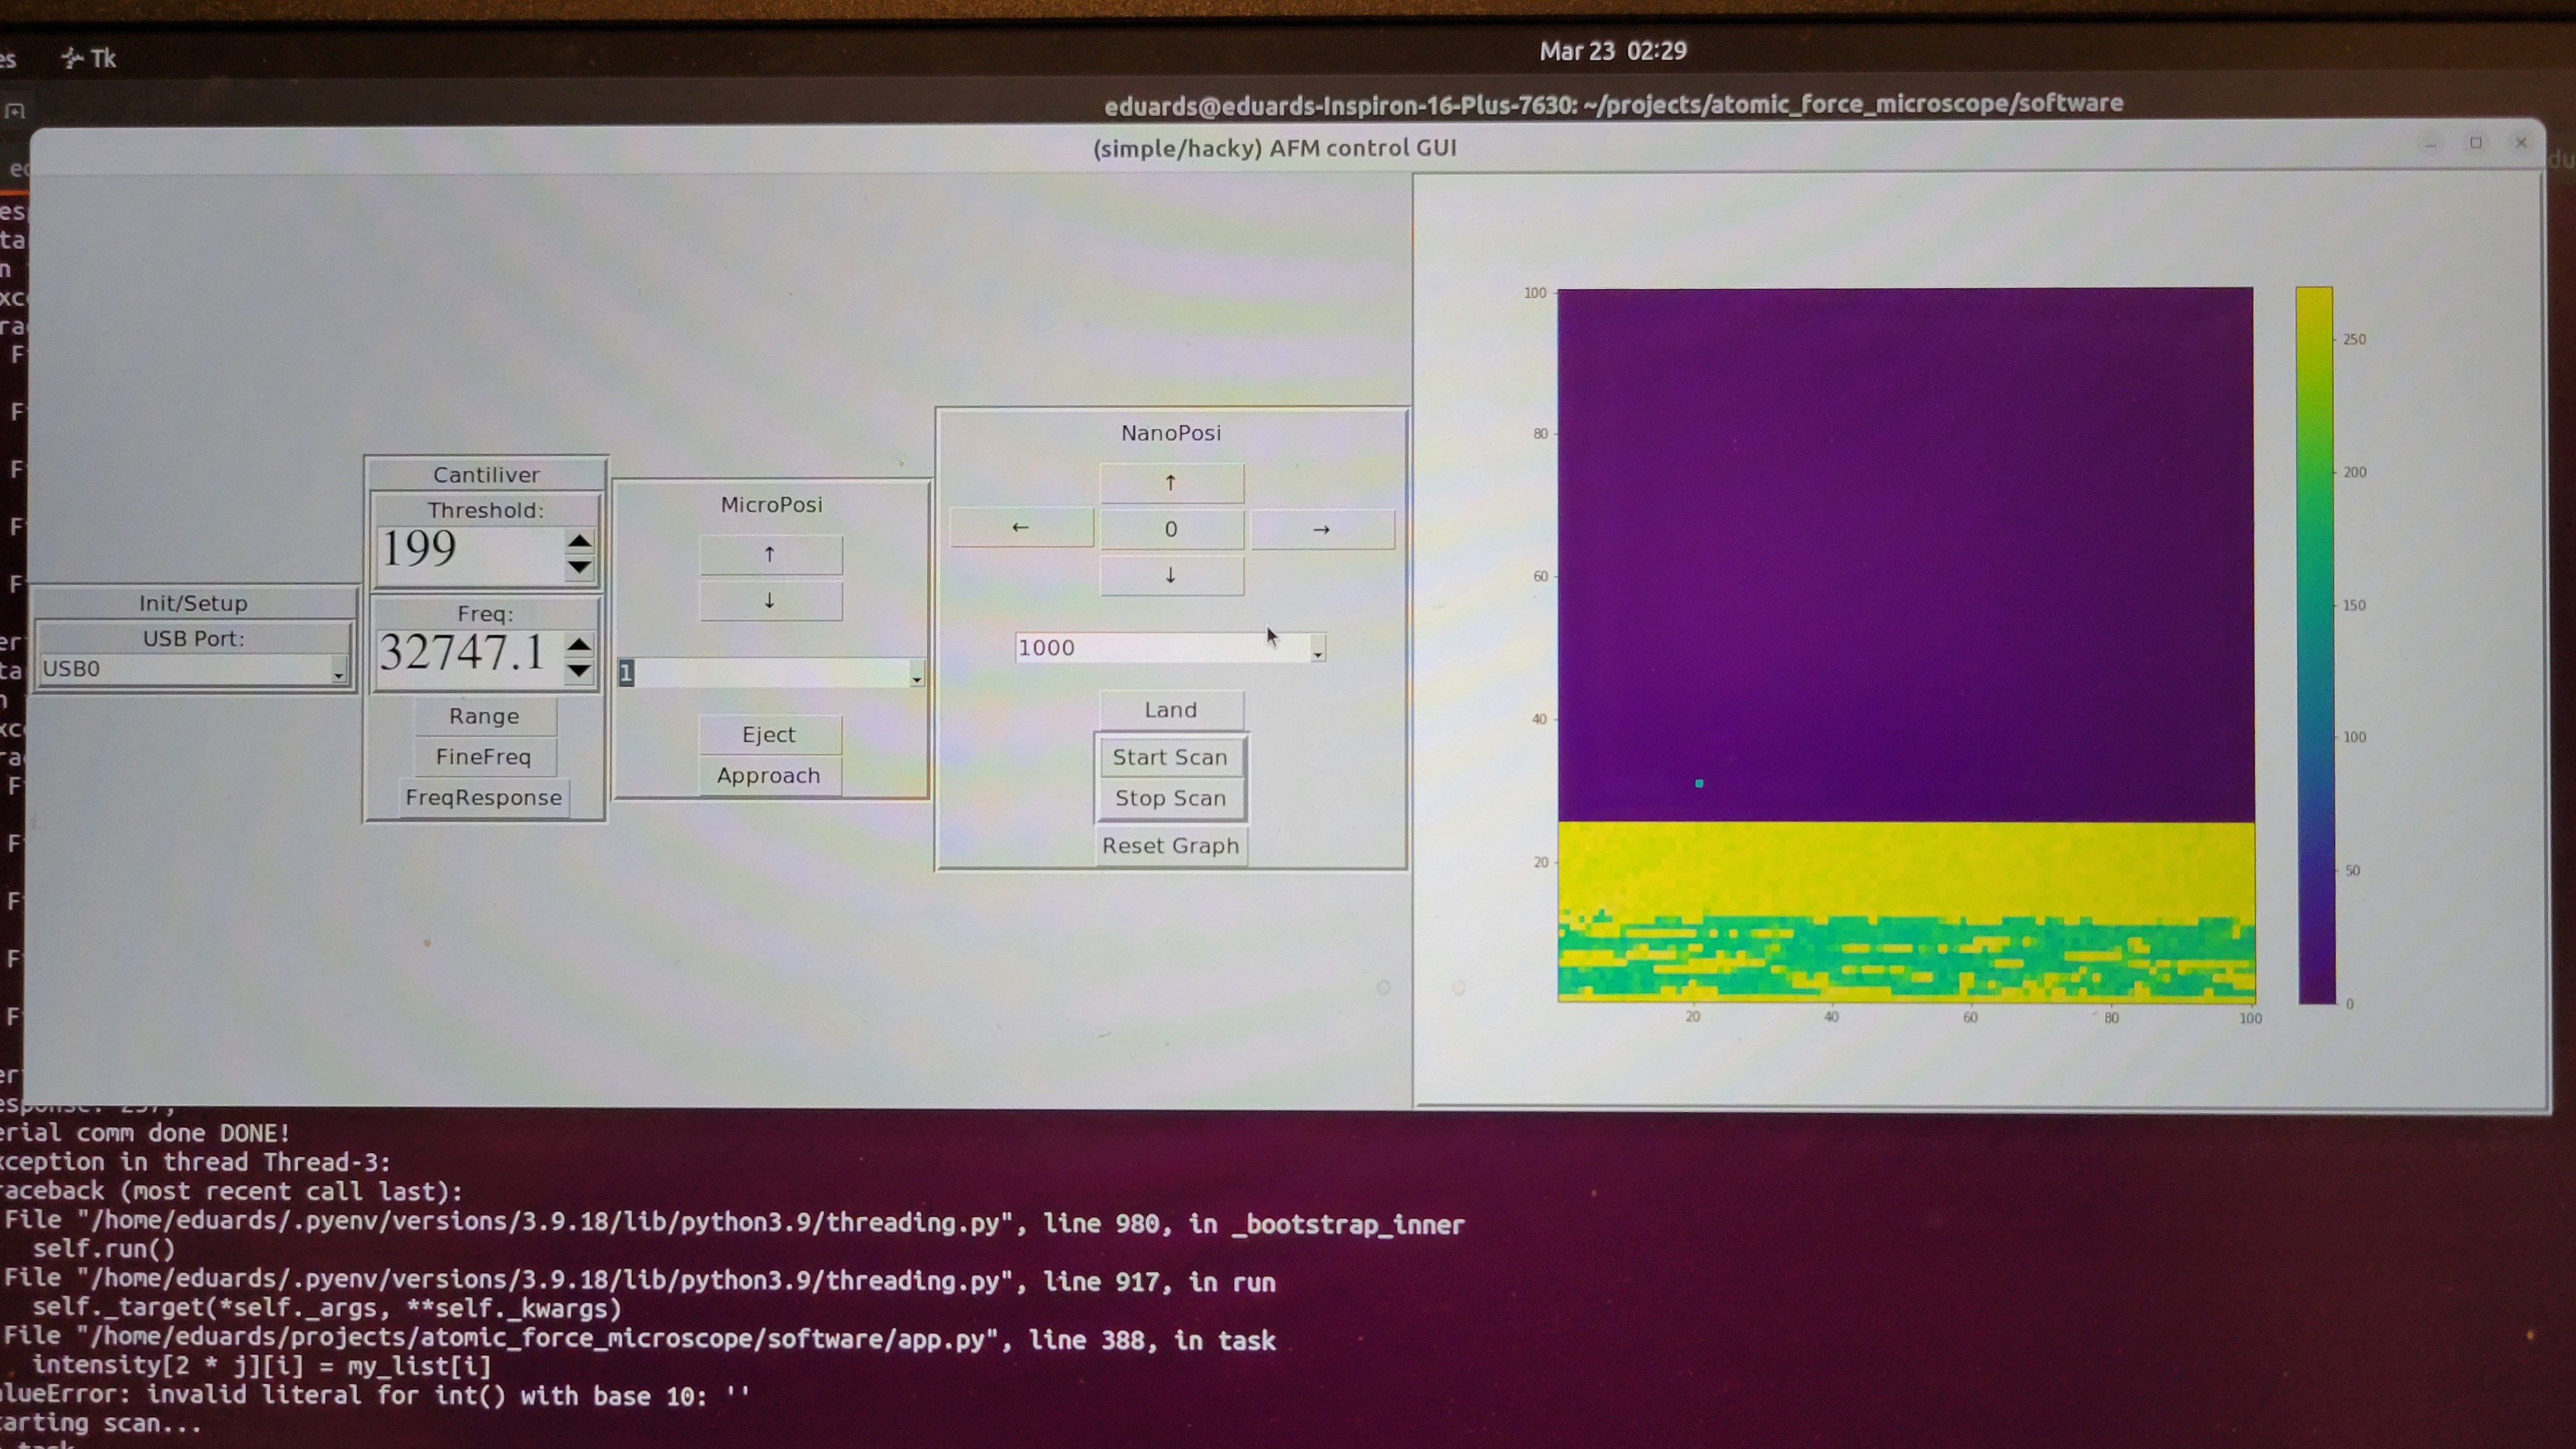Click the MicroPosi down arrow
Image resolution: width=2576 pixels, height=1449 pixels.
(x=769, y=600)
